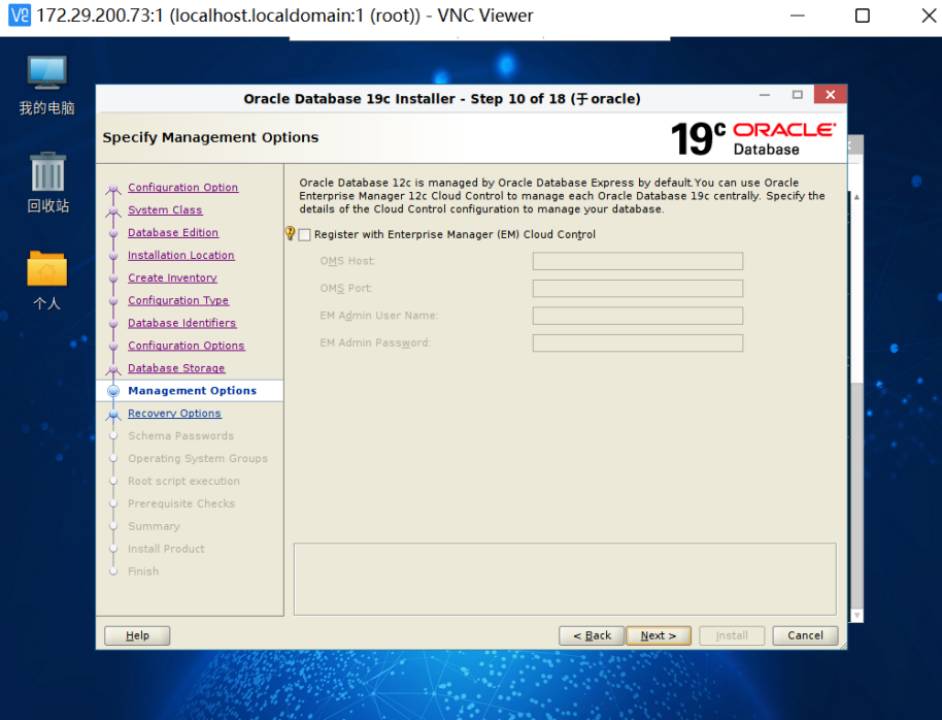This screenshot has height=720, width=942.
Task: Click the Back button
Action: tap(591, 636)
